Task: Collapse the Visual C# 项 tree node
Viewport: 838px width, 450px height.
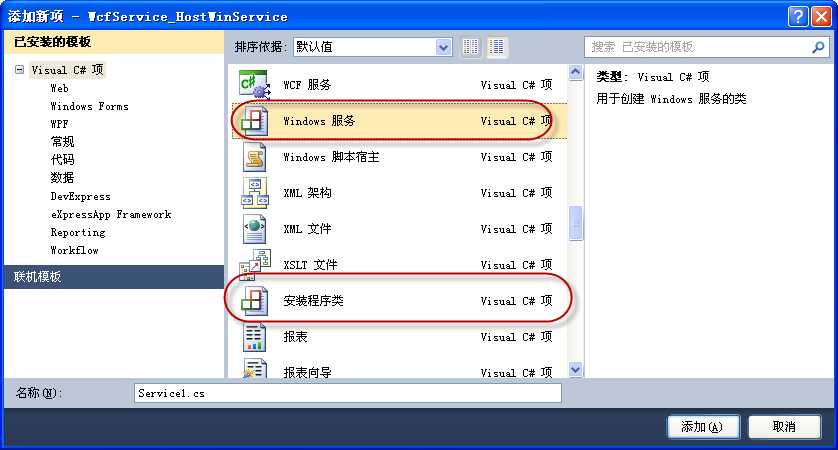Action: (20, 69)
